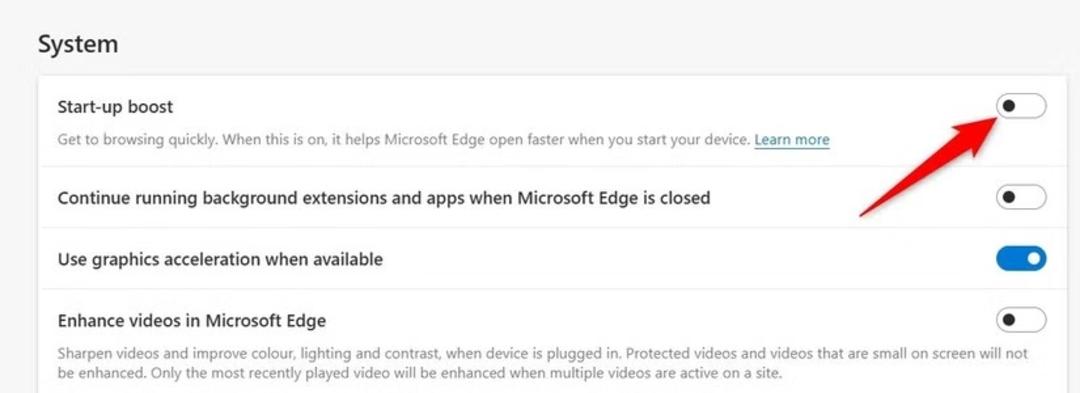Click 'Enhance videos in Microsoft Edge' label
The width and height of the screenshot is (1080, 393).
191,321
